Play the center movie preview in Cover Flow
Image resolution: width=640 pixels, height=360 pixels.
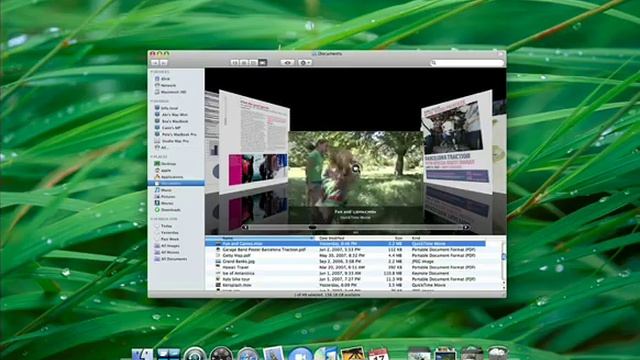[x=356, y=168]
